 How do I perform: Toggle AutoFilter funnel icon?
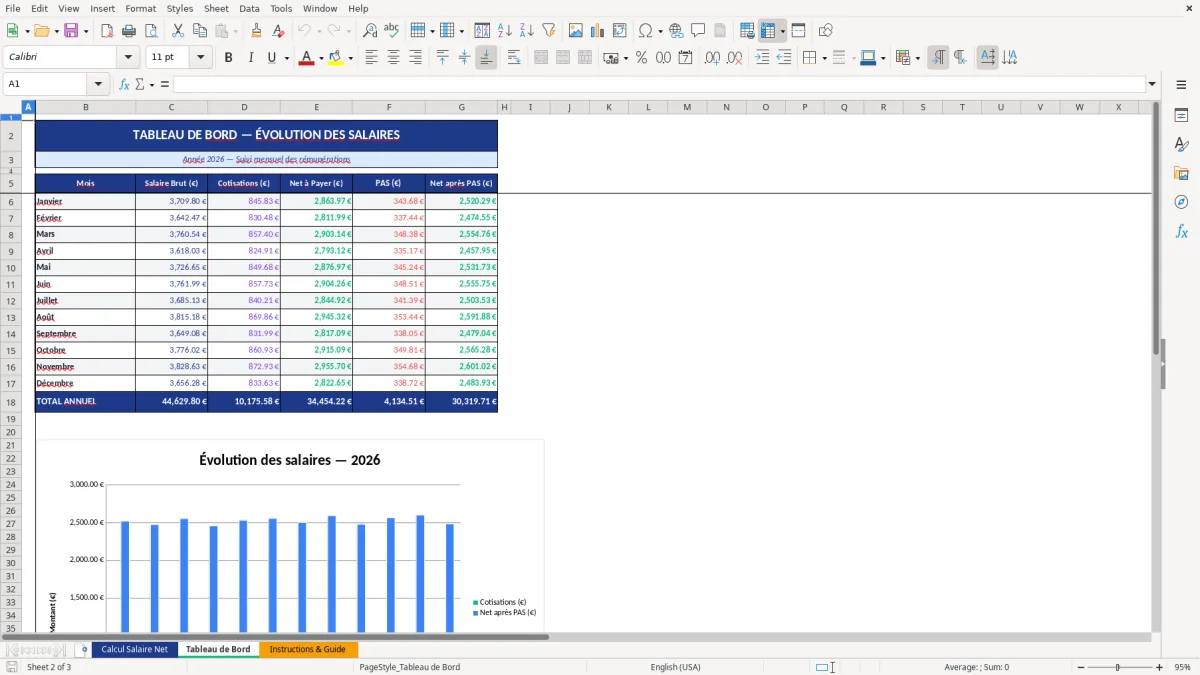point(549,31)
